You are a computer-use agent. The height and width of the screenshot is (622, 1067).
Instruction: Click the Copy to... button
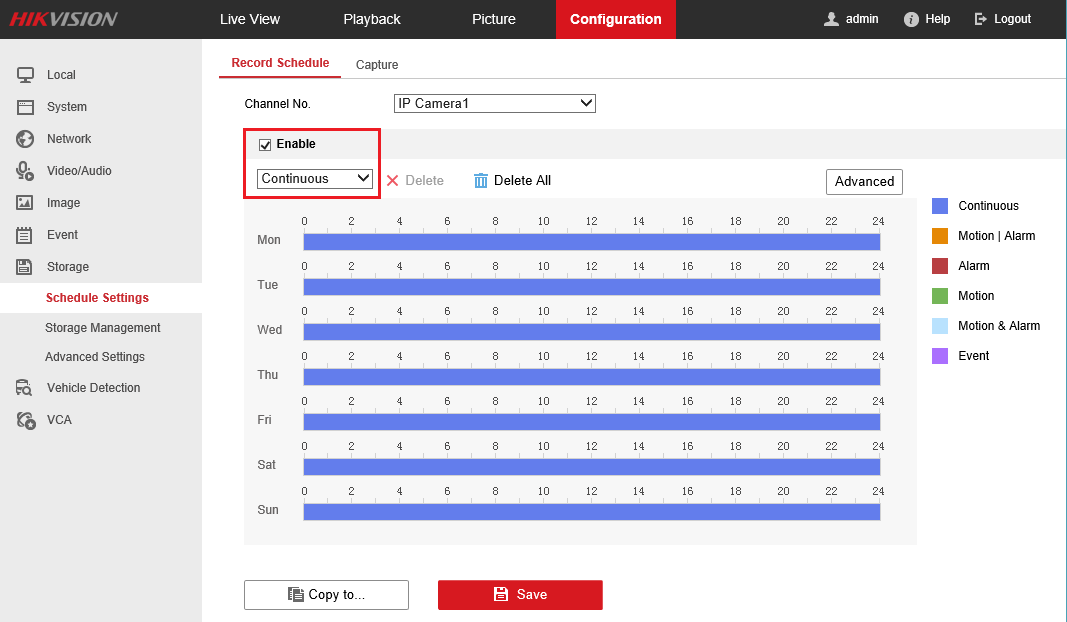pos(327,595)
